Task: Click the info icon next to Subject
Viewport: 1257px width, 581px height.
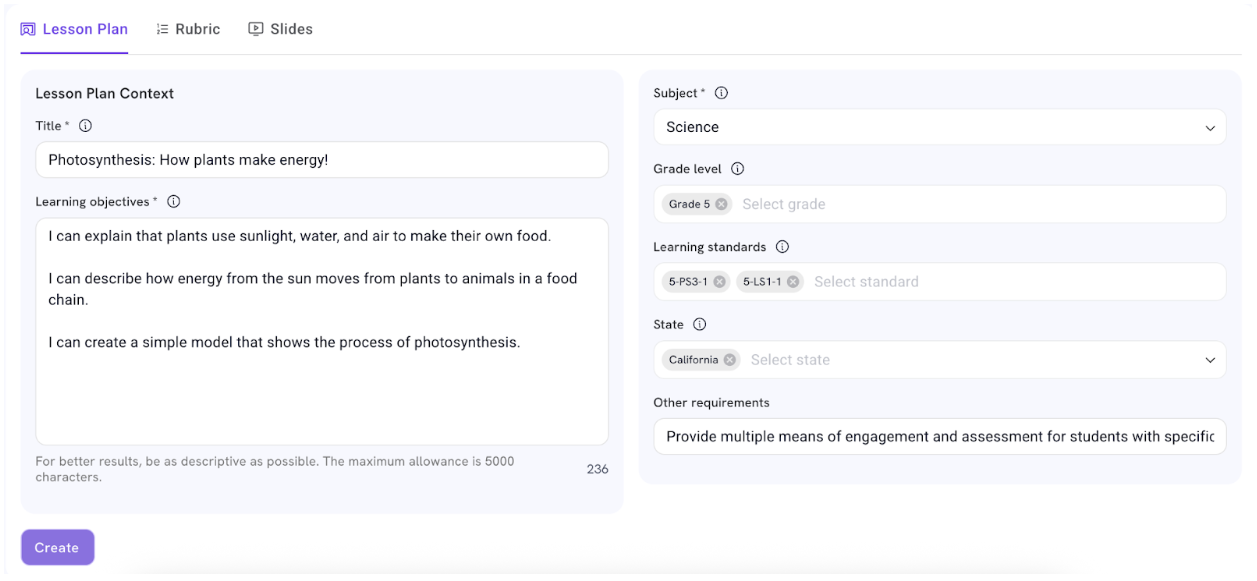Action: click(x=721, y=93)
